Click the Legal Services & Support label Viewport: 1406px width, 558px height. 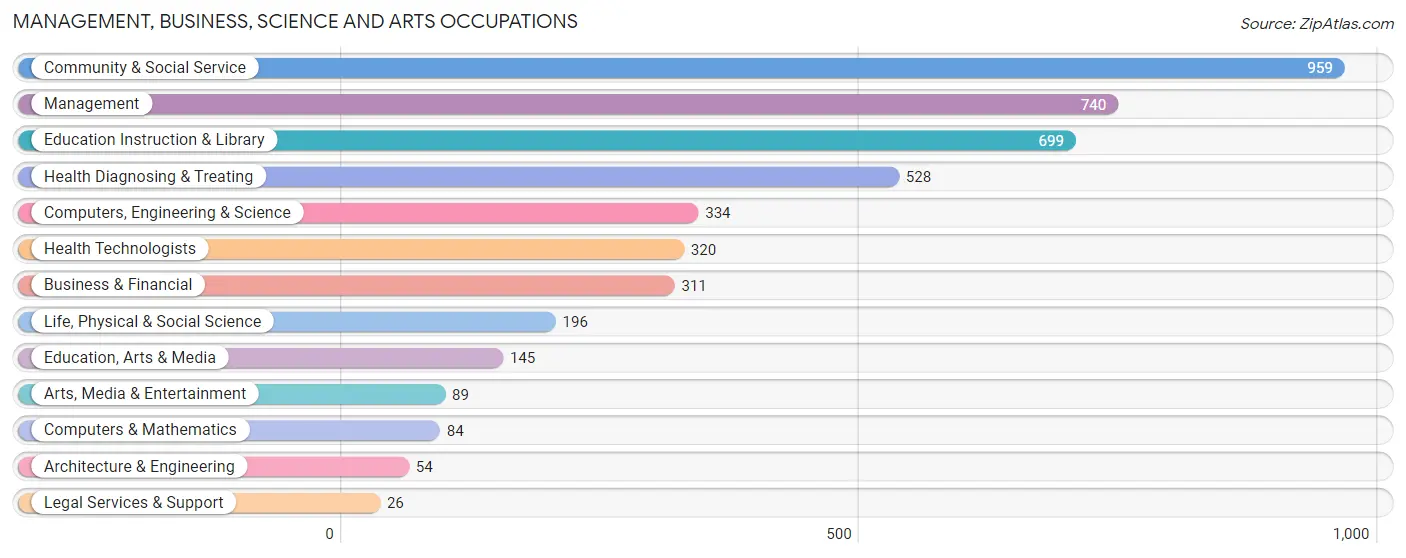click(x=134, y=503)
